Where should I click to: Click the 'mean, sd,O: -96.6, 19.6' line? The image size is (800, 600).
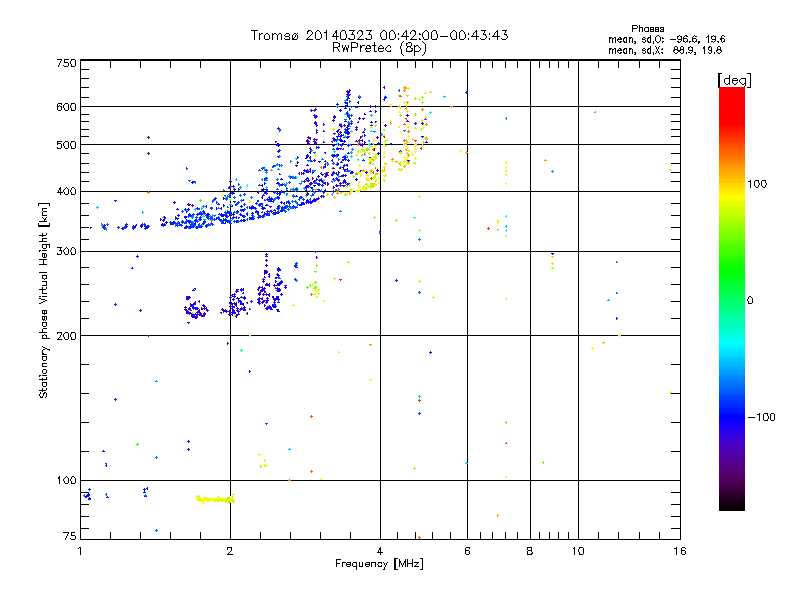[x=666, y=39]
